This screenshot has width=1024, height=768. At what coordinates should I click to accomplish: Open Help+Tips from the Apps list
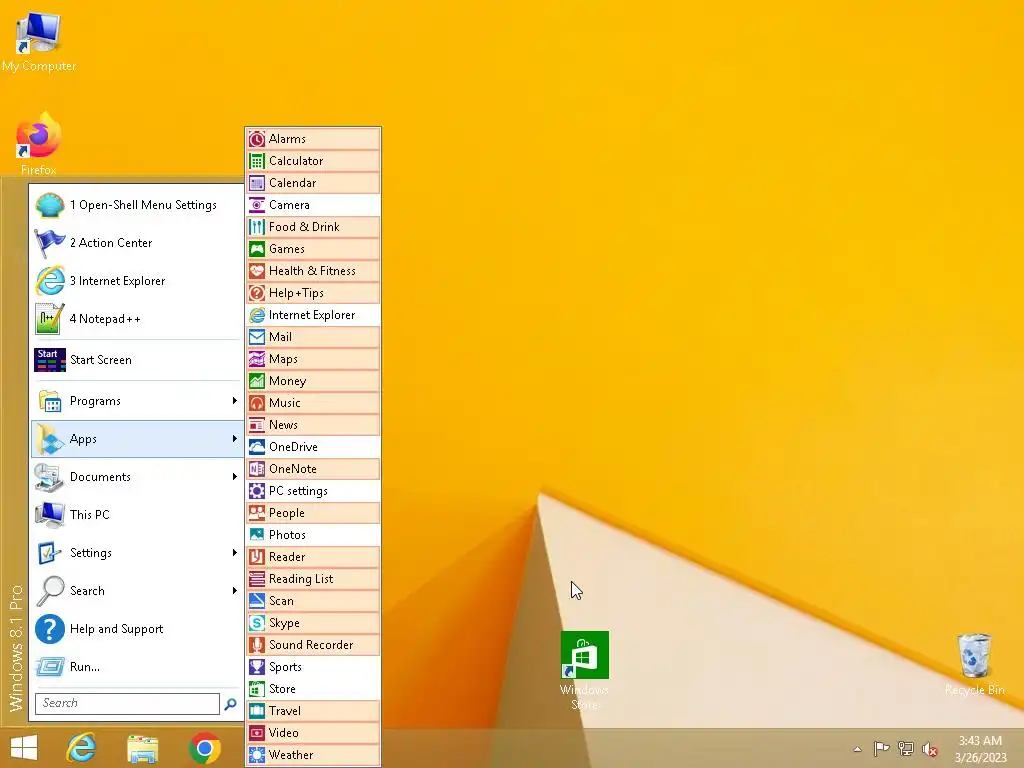[313, 293]
